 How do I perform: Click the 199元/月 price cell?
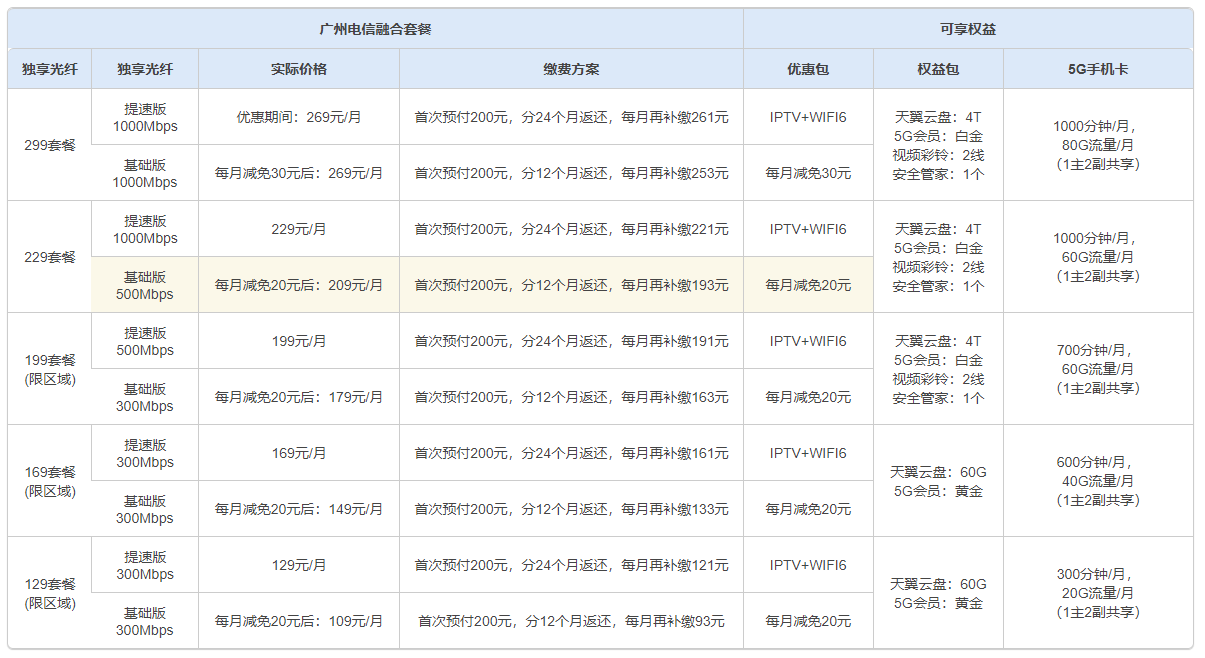click(299, 341)
